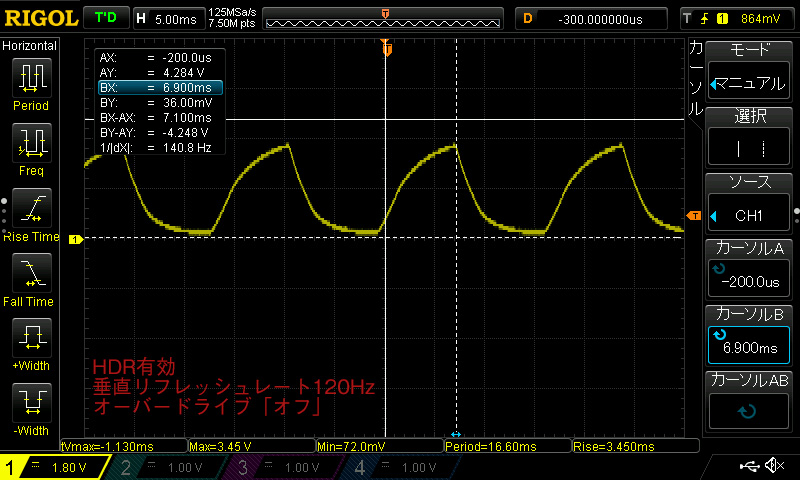Viewport: 800px width, 480px height.
Task: Click the T'D trigger status indicator
Action: tap(106, 18)
